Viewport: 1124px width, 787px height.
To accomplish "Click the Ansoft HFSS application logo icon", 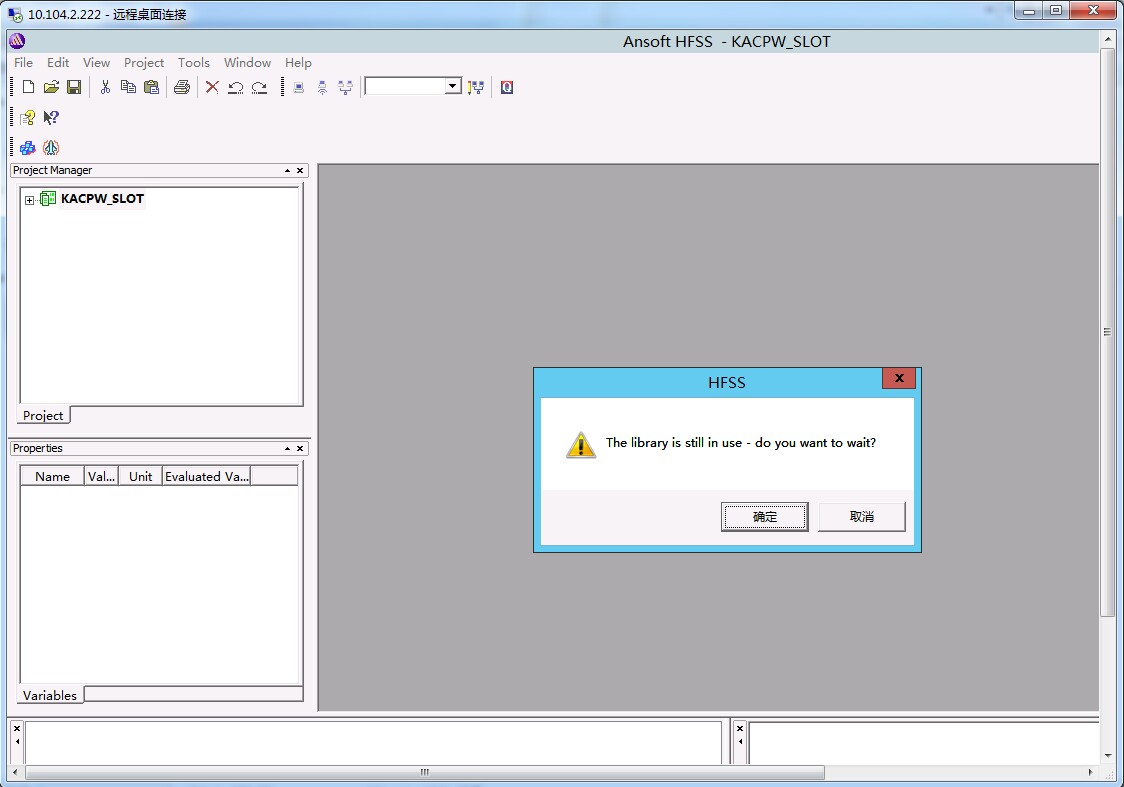I will [17, 41].
